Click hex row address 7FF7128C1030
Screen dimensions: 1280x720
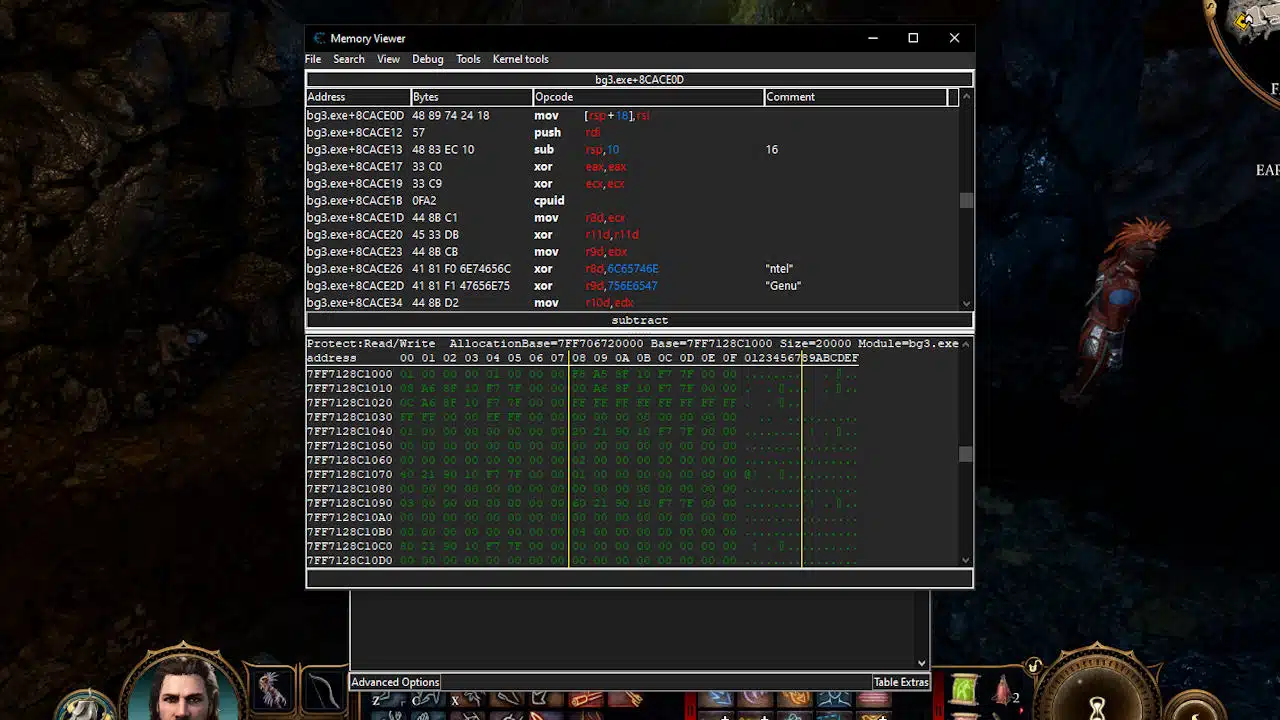(350, 417)
